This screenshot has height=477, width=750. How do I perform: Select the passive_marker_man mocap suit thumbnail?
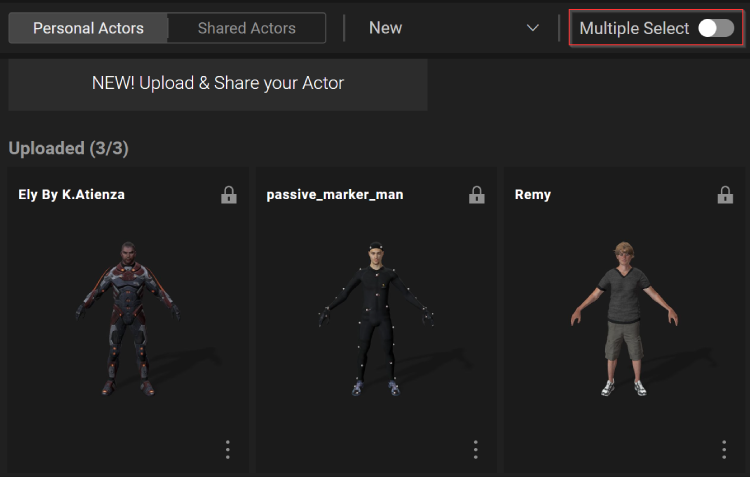point(375,318)
